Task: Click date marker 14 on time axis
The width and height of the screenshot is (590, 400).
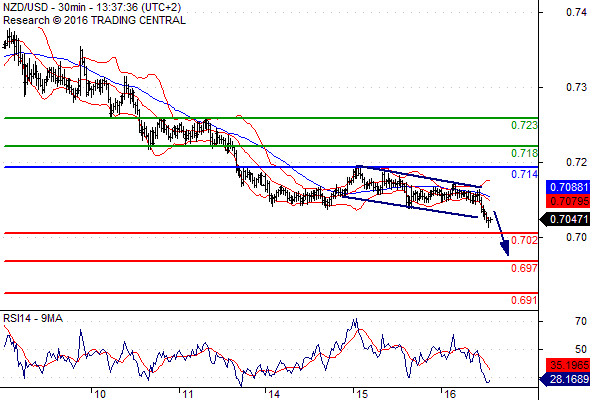Action: click(274, 394)
